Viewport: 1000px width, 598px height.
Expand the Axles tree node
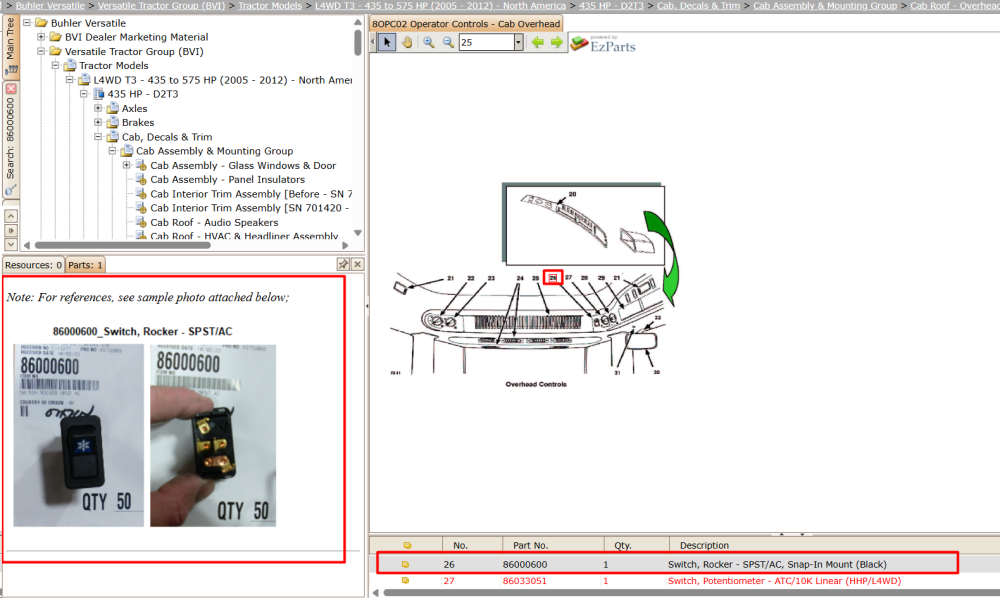pos(98,108)
